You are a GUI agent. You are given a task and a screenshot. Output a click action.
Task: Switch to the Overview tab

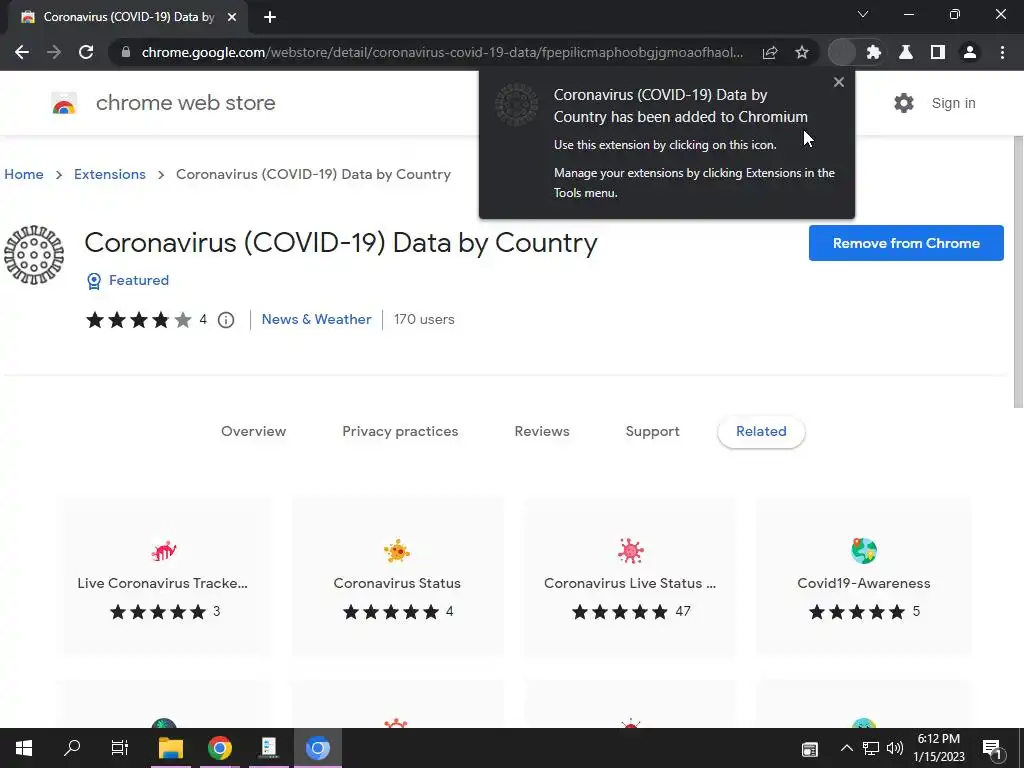(x=253, y=432)
